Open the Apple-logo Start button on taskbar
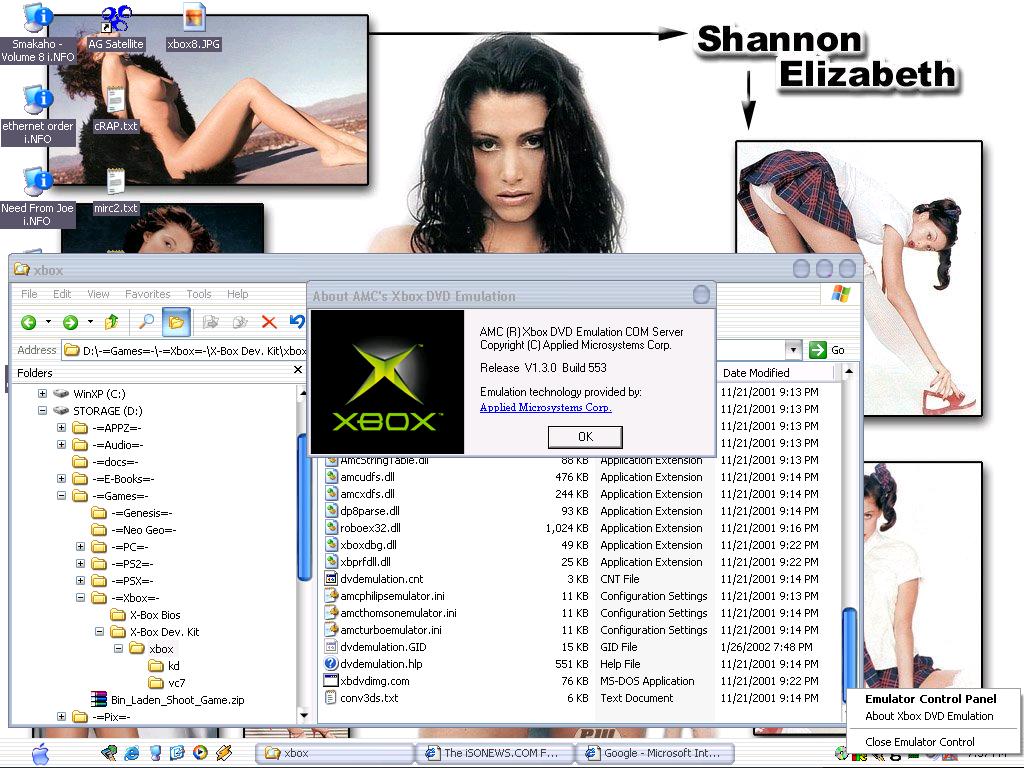Image resolution: width=1024 pixels, height=768 pixels. [x=40, y=753]
